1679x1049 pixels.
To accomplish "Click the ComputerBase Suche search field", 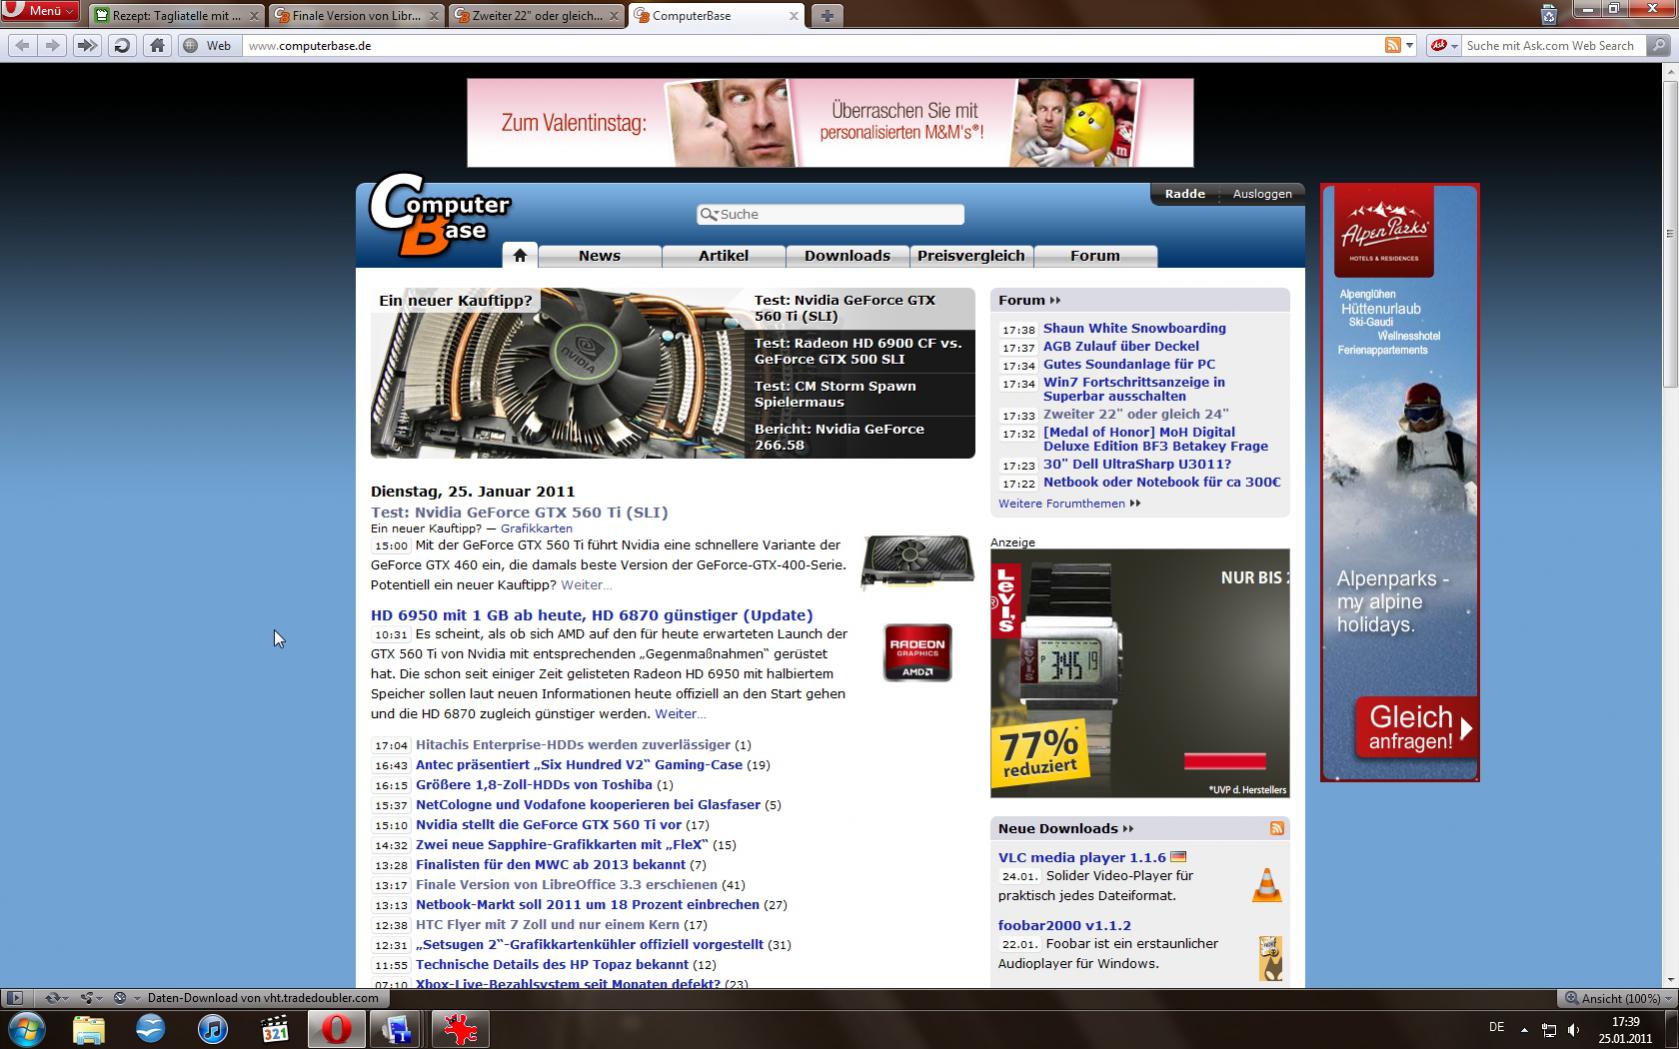I will [830, 214].
